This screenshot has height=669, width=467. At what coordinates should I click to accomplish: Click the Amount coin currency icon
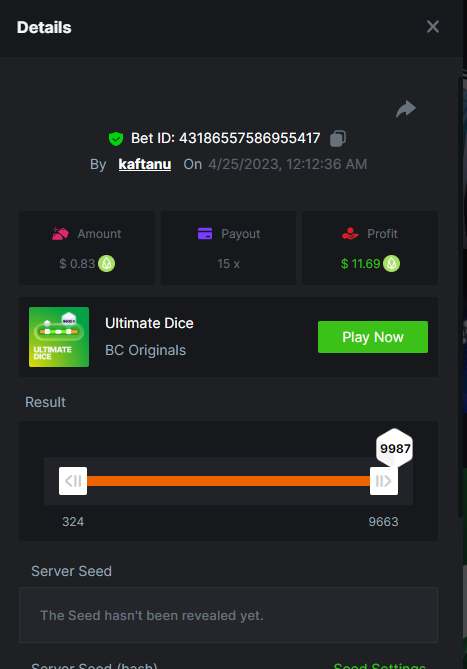click(x=107, y=264)
